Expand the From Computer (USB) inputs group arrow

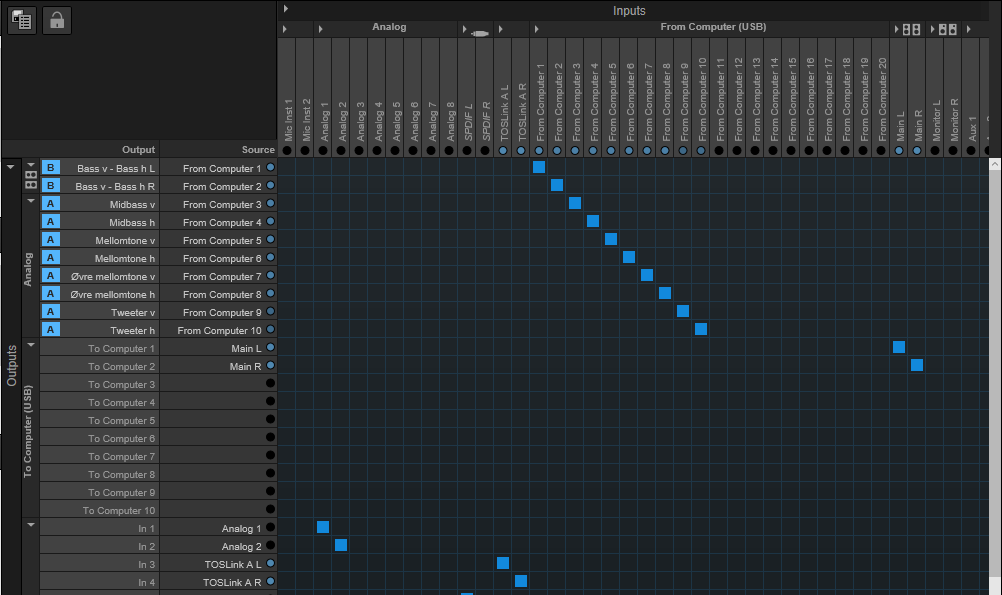pos(537,29)
